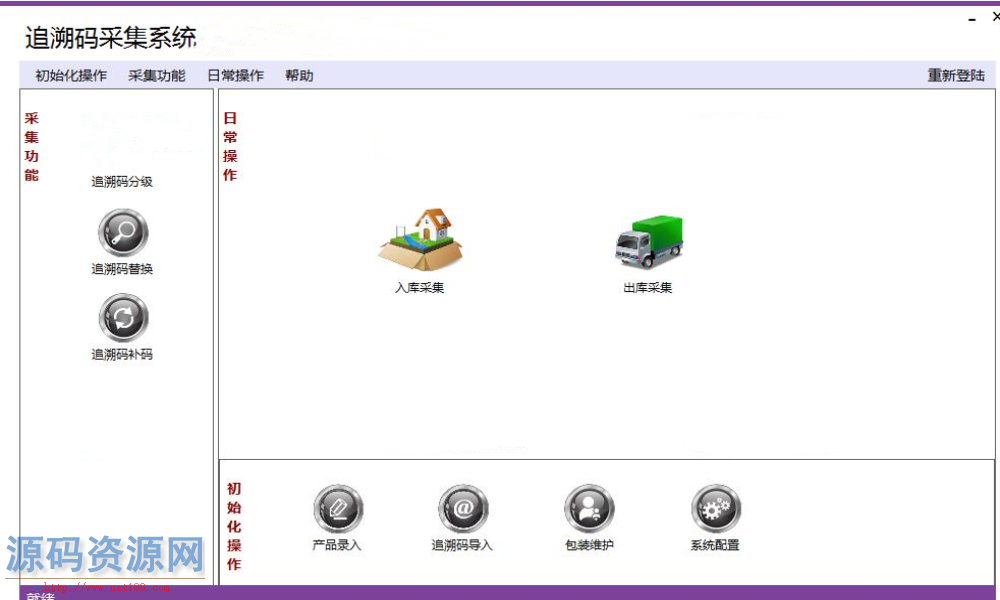Click the 产品录入 label

[x=337, y=545]
